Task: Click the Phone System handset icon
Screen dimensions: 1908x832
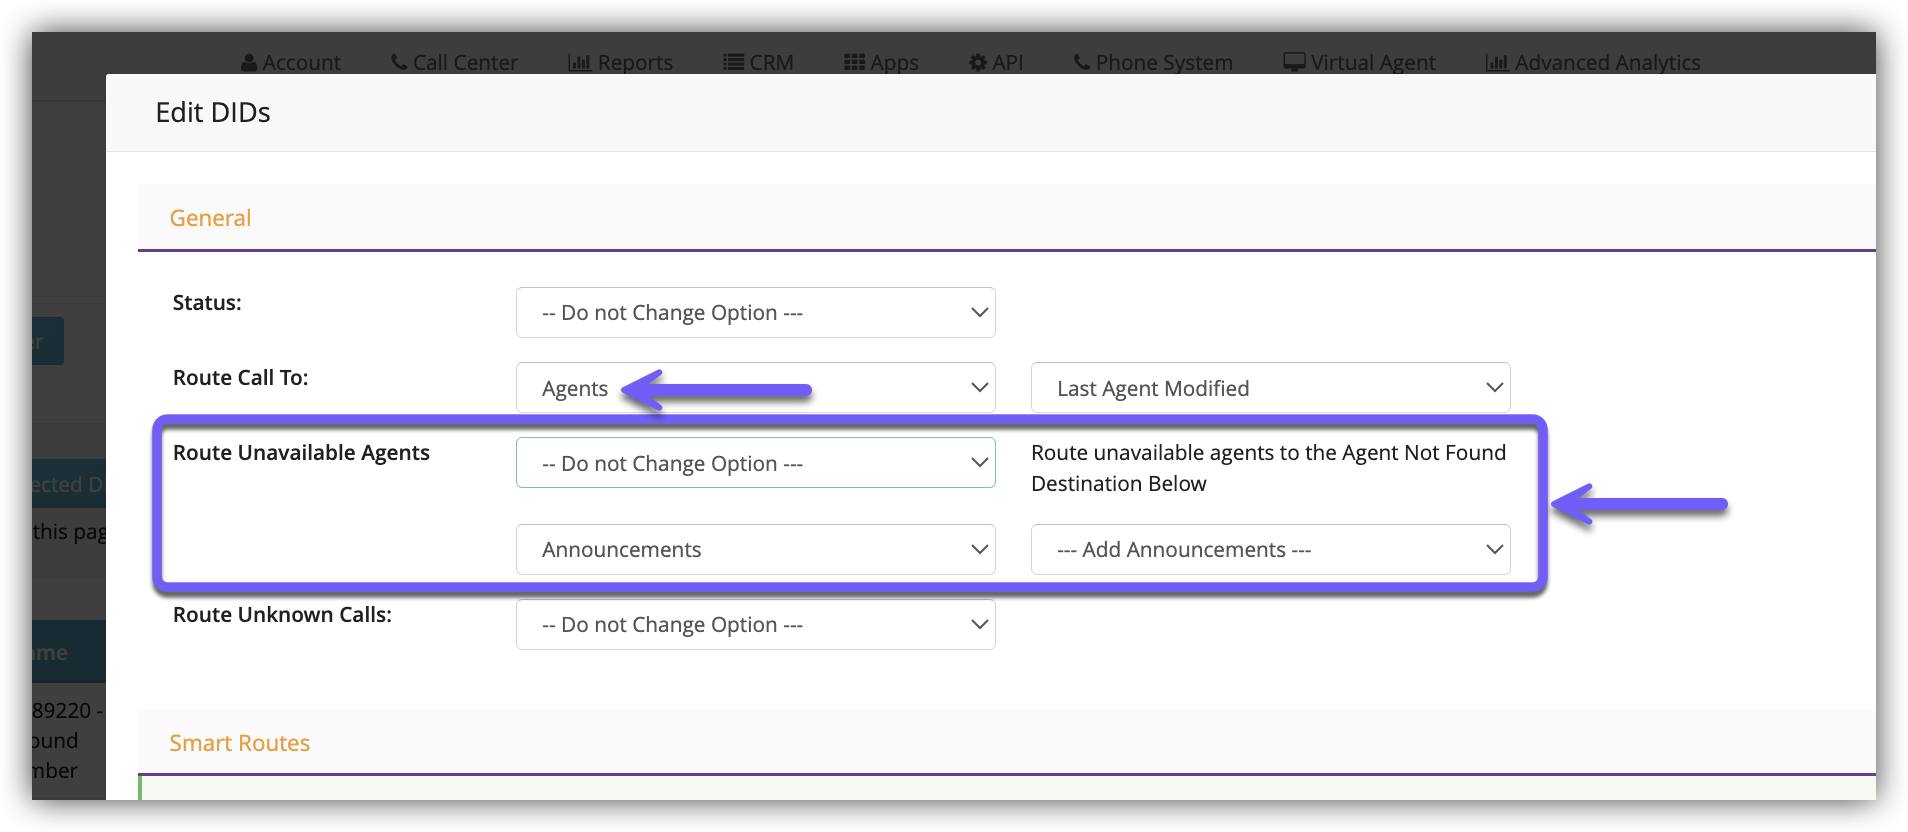Action: tap(1082, 63)
